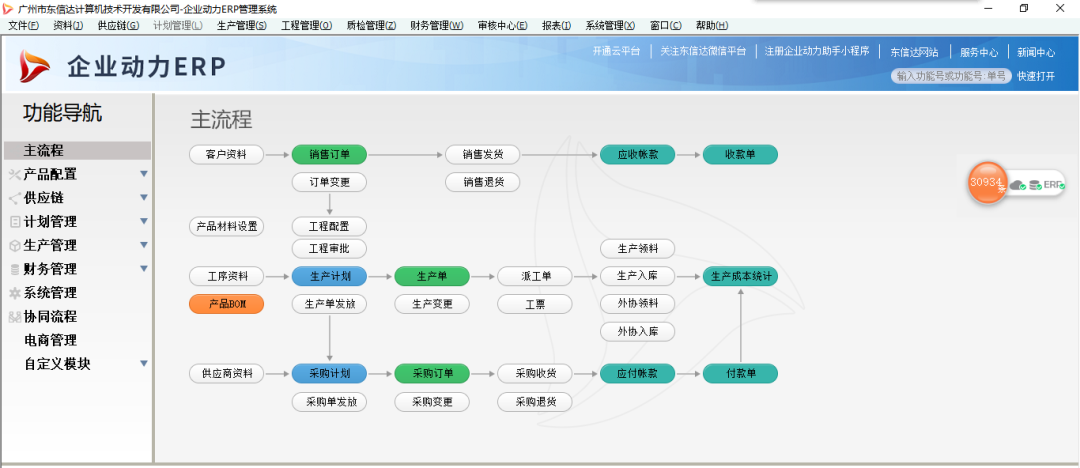Open the 服务中心 link in header
The image size is (1080, 468).
(979, 52)
